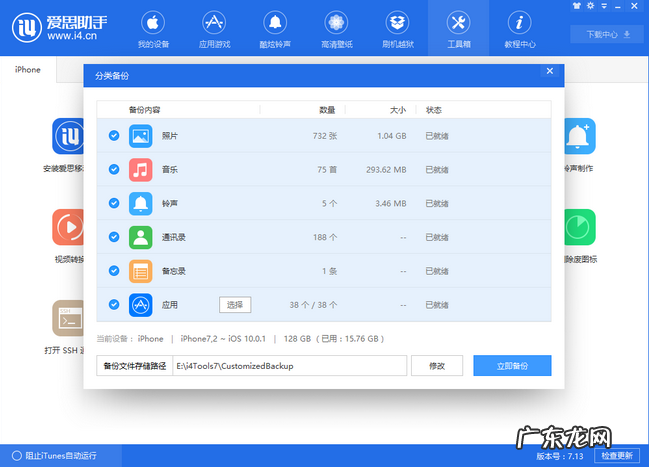The height and width of the screenshot is (467, 650).
Task: Click the 音乐 music note icon
Action: [141, 169]
